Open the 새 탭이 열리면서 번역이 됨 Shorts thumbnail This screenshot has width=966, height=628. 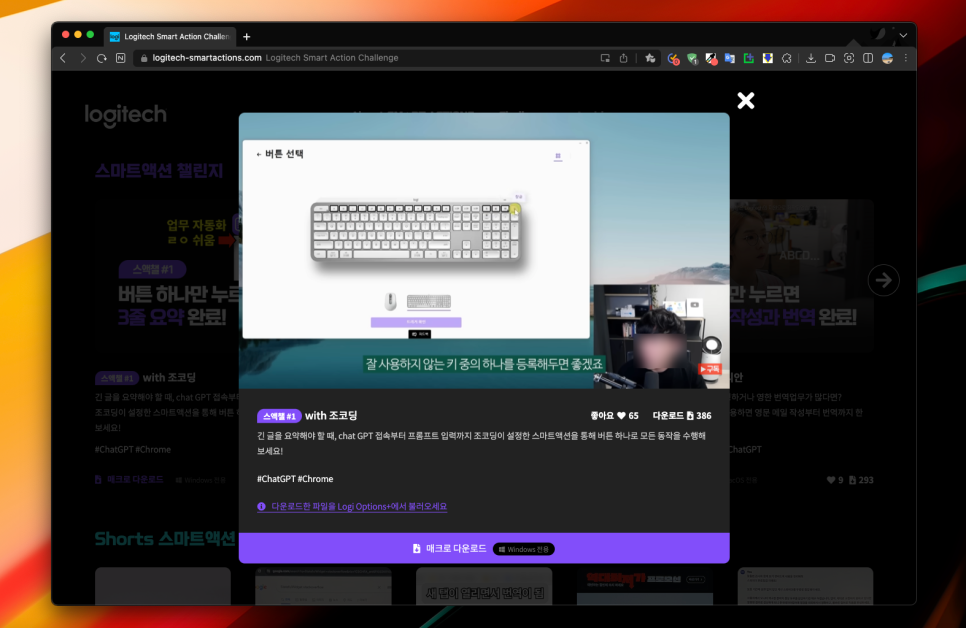point(484,586)
